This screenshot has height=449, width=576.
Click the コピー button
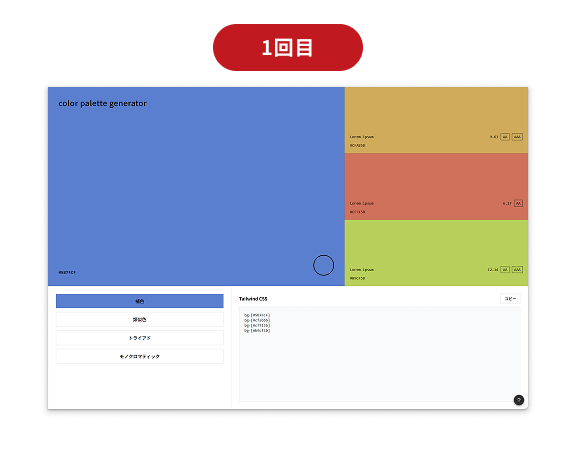[510, 299]
